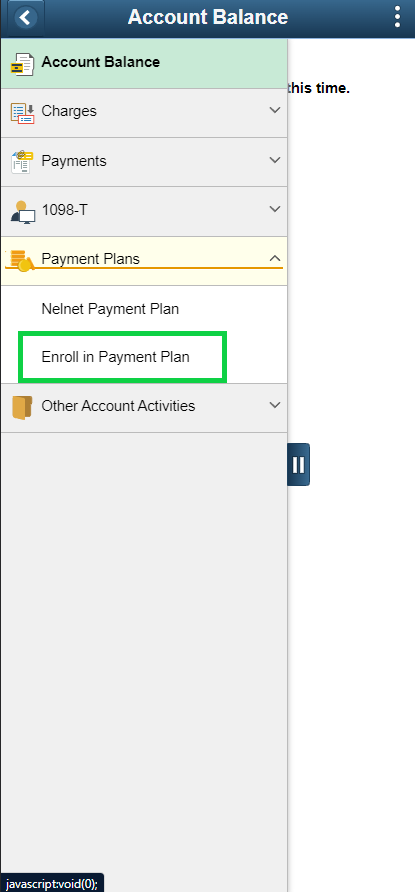Expand the Charges section chevron
Screen dimensions: 415x892
(275, 110)
